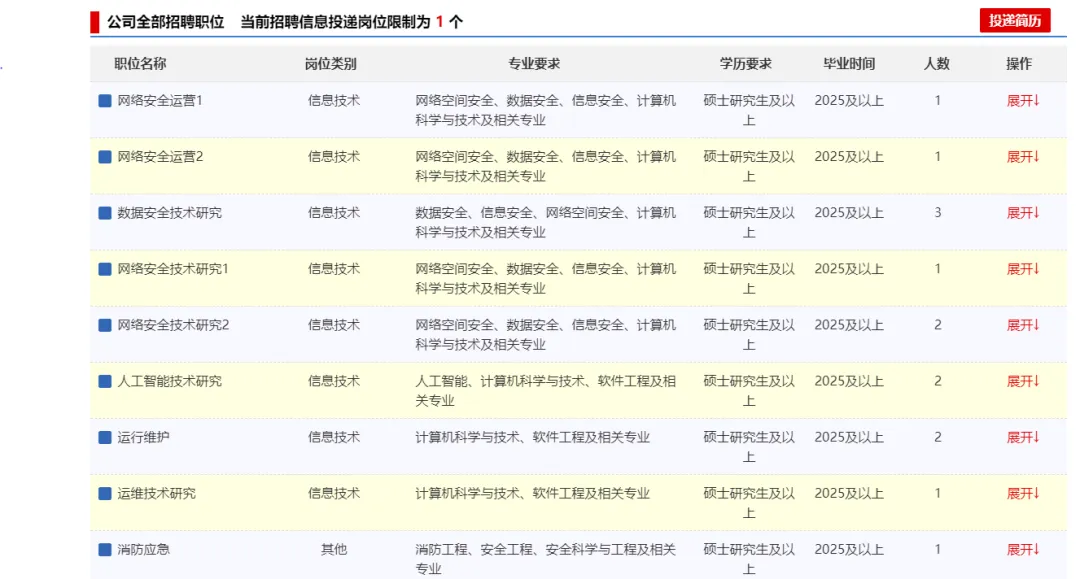Select the job title 运维技术研究
1080x579 pixels.
pos(156,494)
